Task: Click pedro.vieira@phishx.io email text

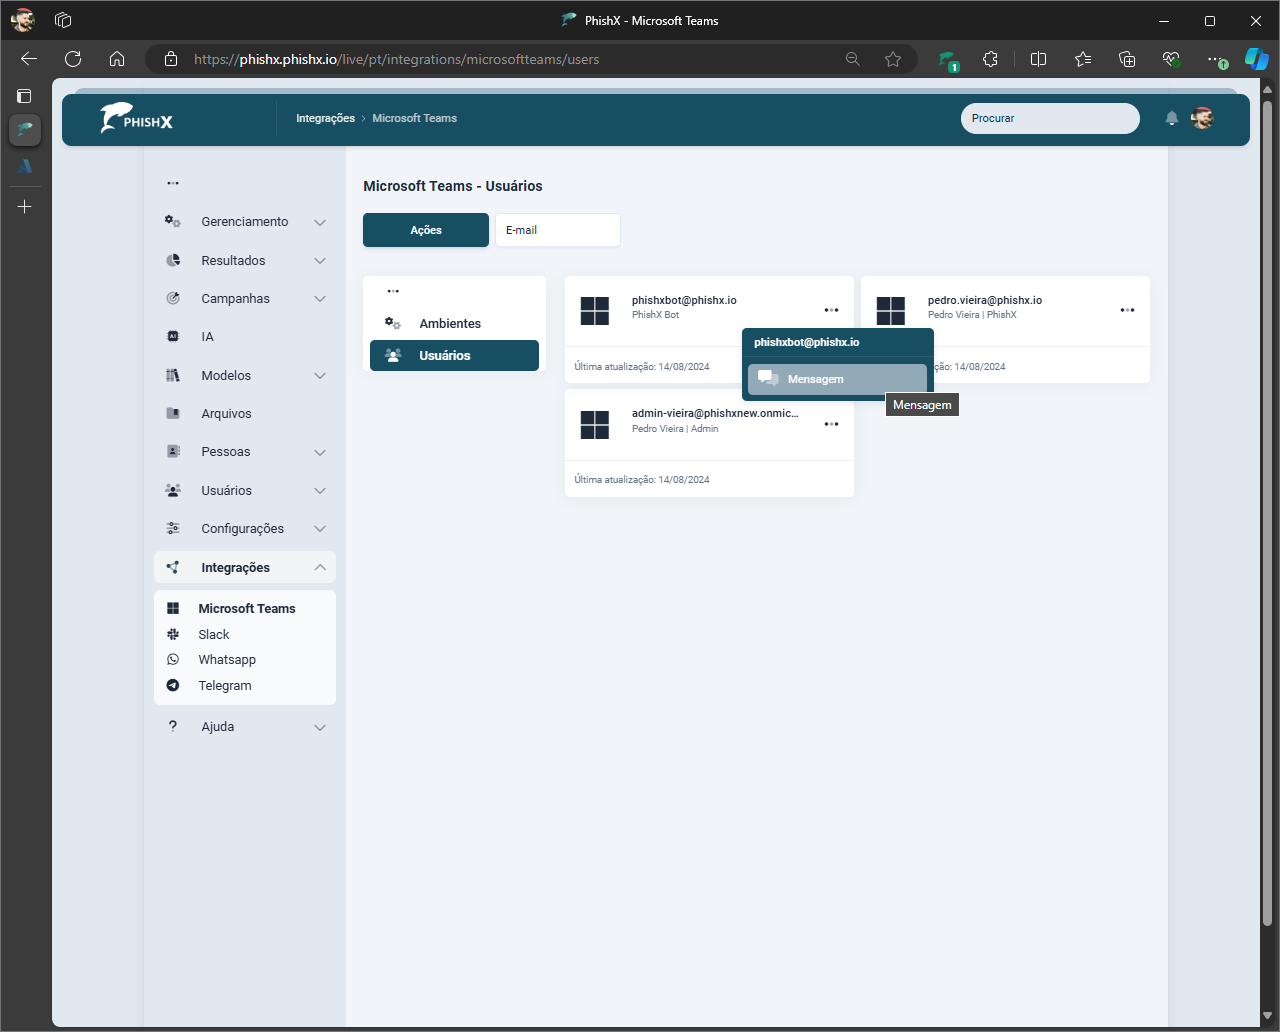Action: (x=985, y=300)
